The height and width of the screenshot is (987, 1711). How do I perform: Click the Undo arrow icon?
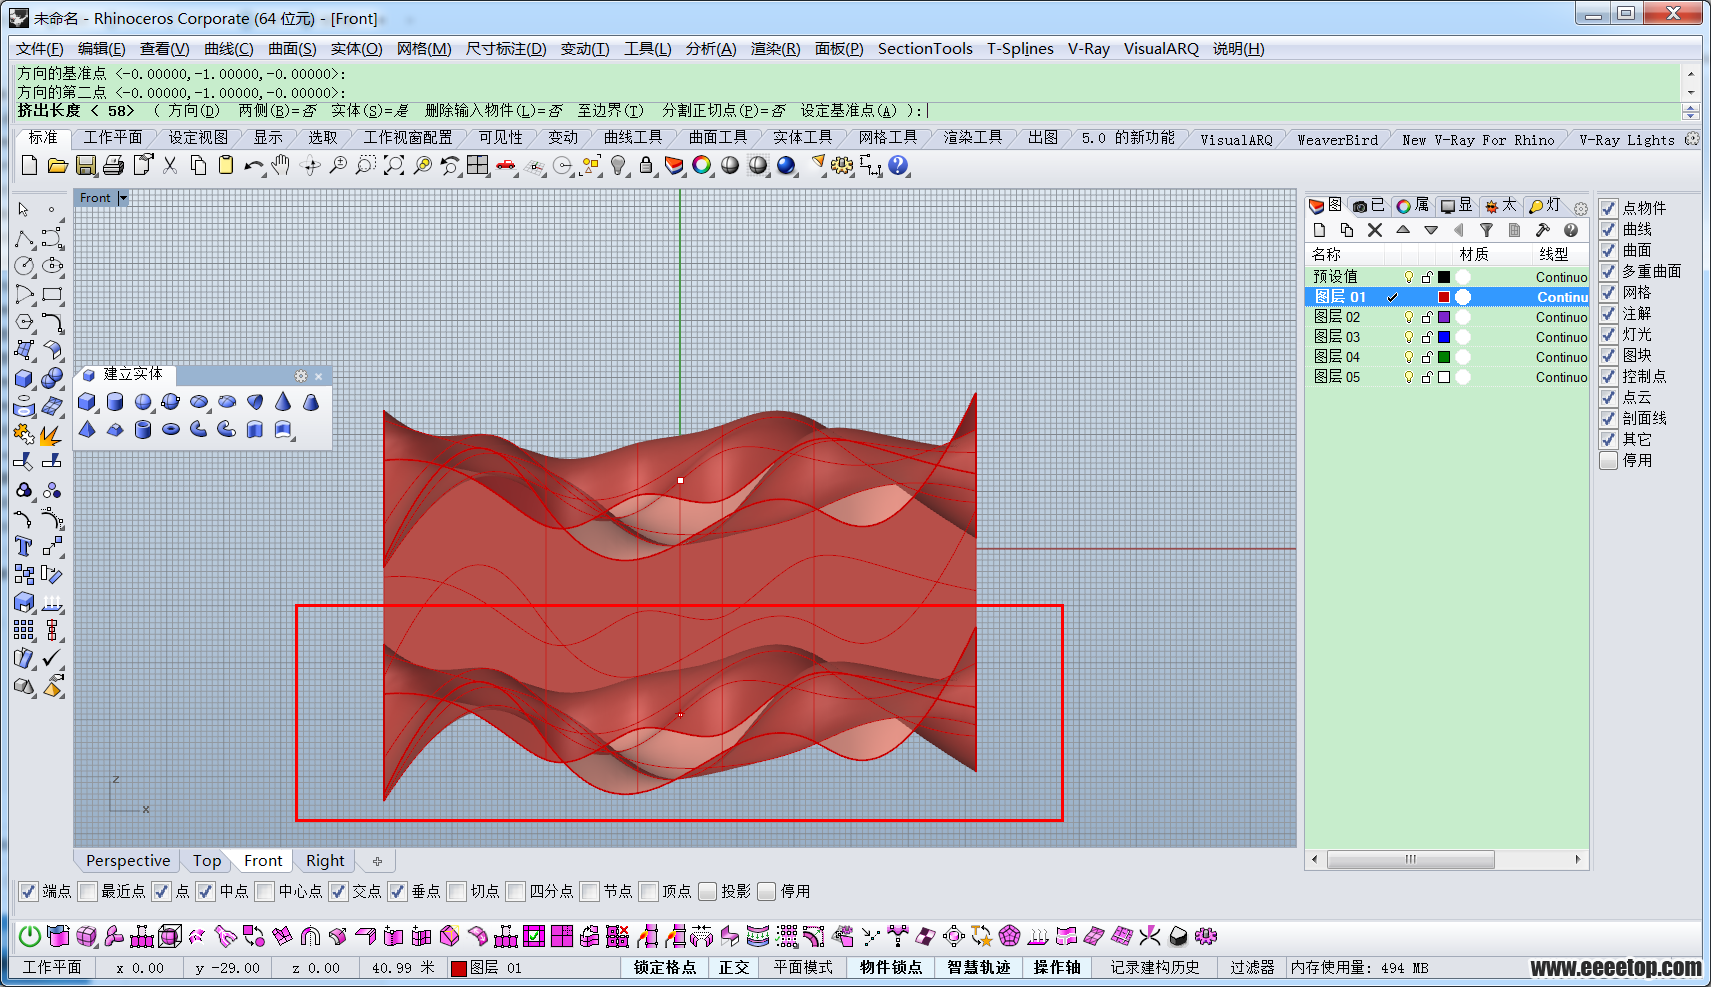pyautogui.click(x=254, y=166)
